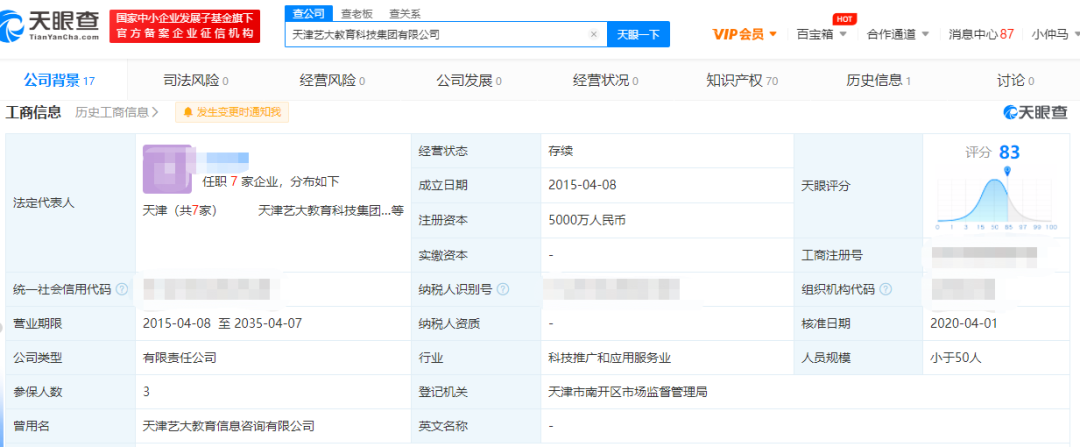
Task: Switch to 查关系 search tab
Action: tap(405, 13)
